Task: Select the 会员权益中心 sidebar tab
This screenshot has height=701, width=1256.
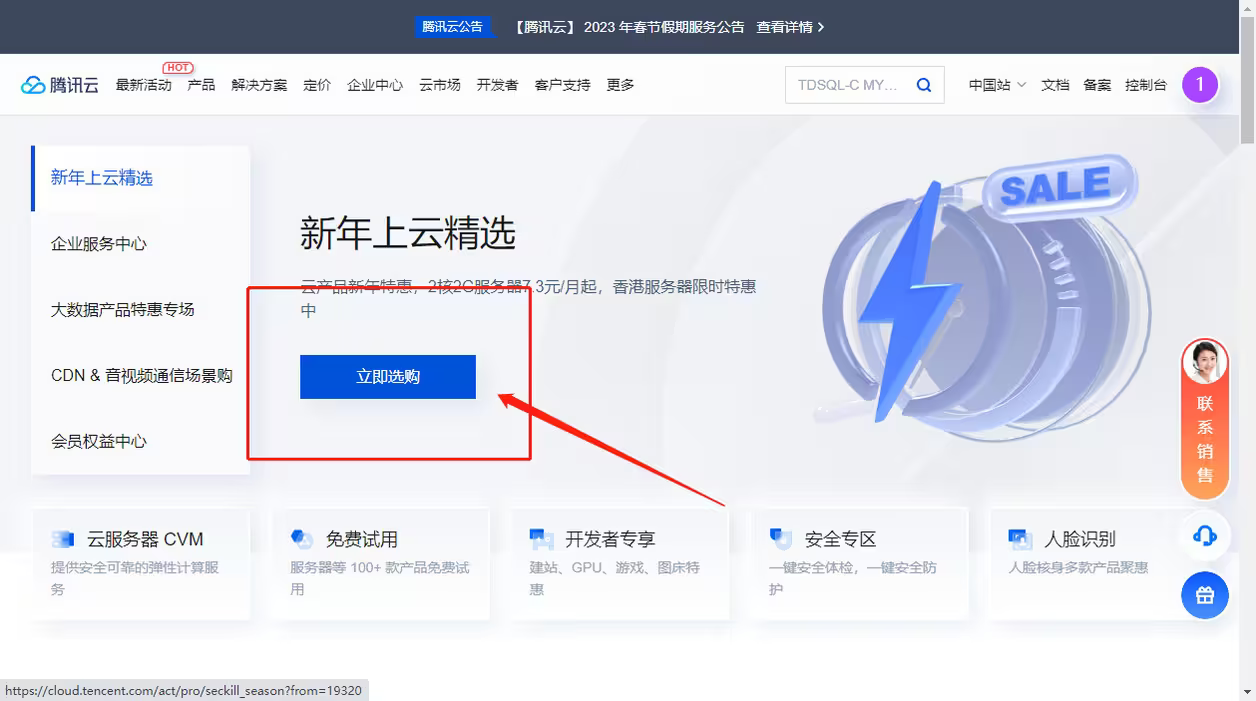Action: 140,442
